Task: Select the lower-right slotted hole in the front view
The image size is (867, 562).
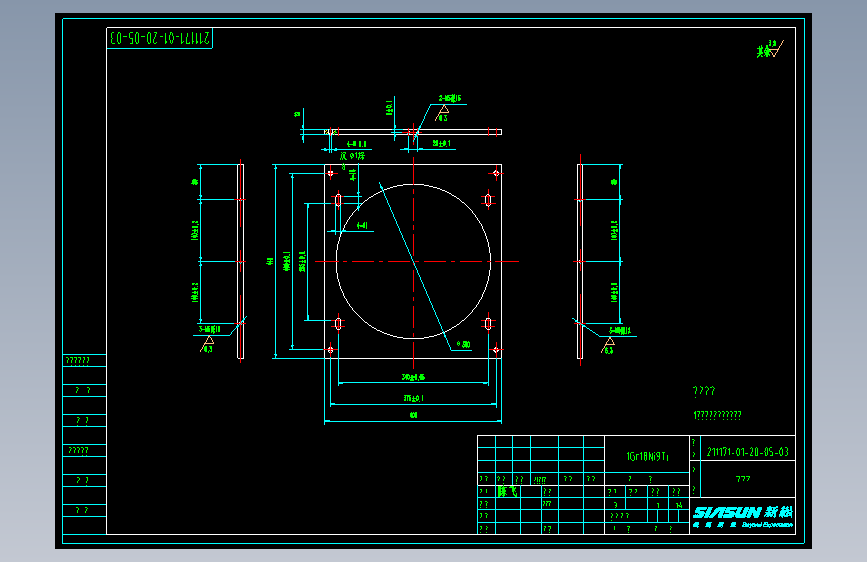Action: (x=488, y=323)
